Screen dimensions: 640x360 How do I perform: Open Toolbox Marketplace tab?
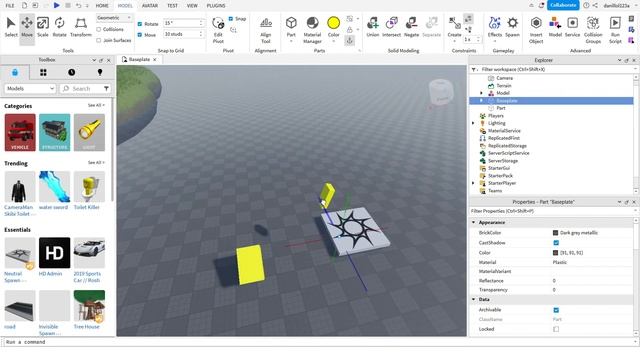pos(15,72)
